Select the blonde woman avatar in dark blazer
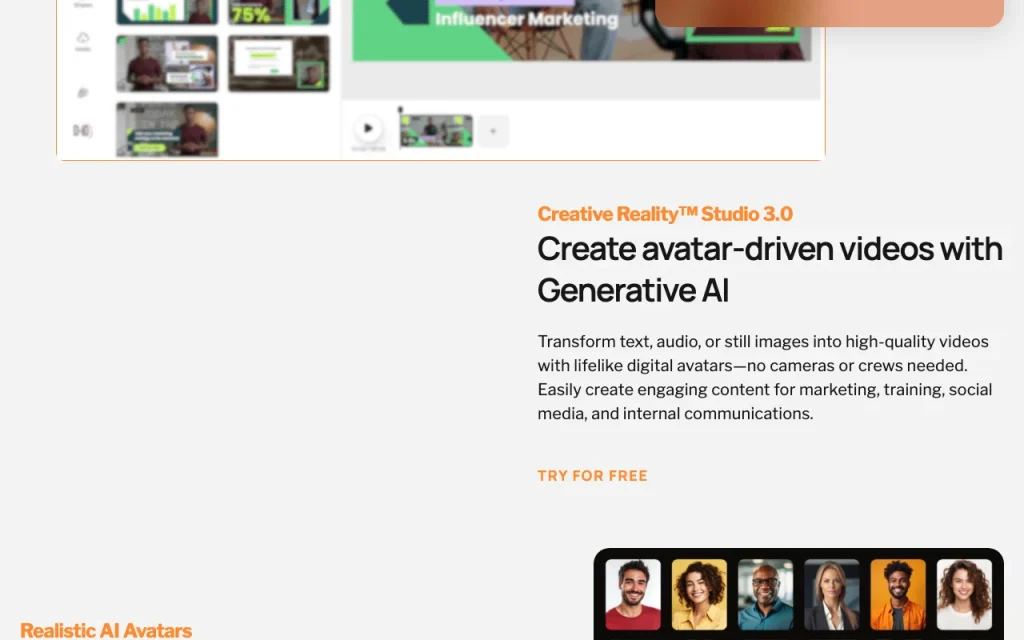Image resolution: width=1024 pixels, height=640 pixels. [x=831, y=594]
